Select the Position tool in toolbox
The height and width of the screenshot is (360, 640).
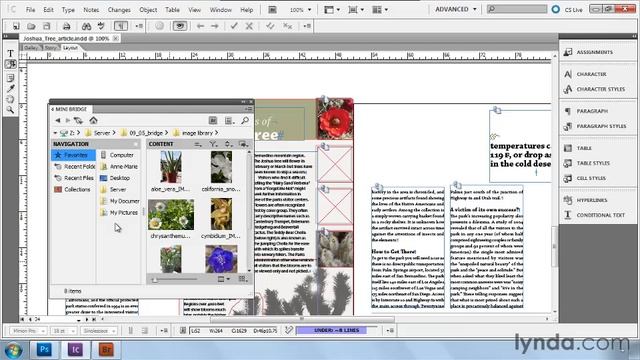point(11,64)
